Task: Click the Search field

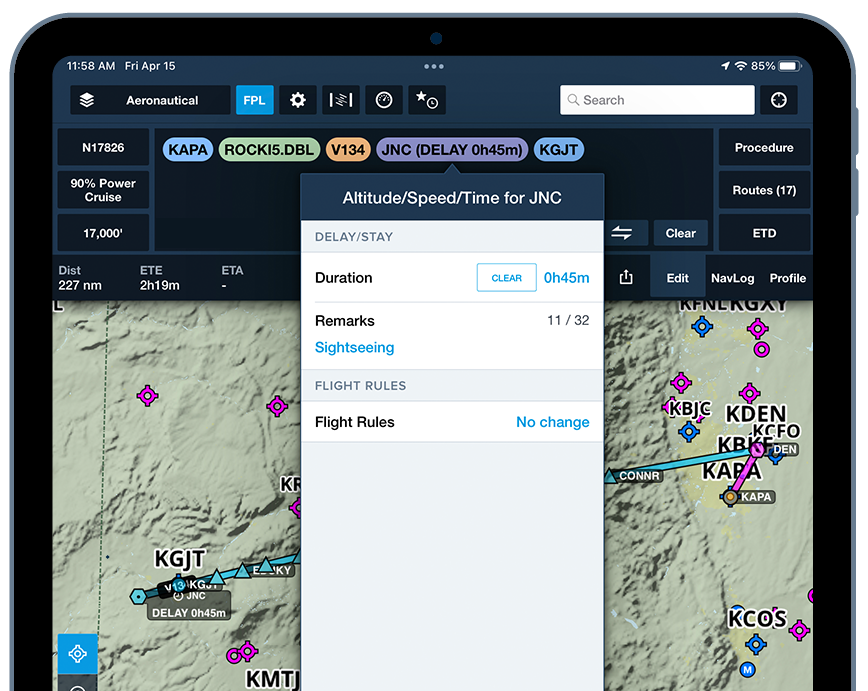Action: coord(657,100)
